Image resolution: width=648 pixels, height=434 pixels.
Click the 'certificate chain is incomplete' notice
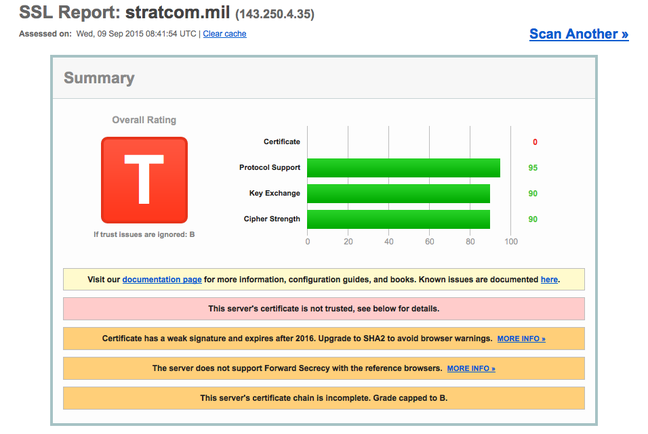[324, 398]
